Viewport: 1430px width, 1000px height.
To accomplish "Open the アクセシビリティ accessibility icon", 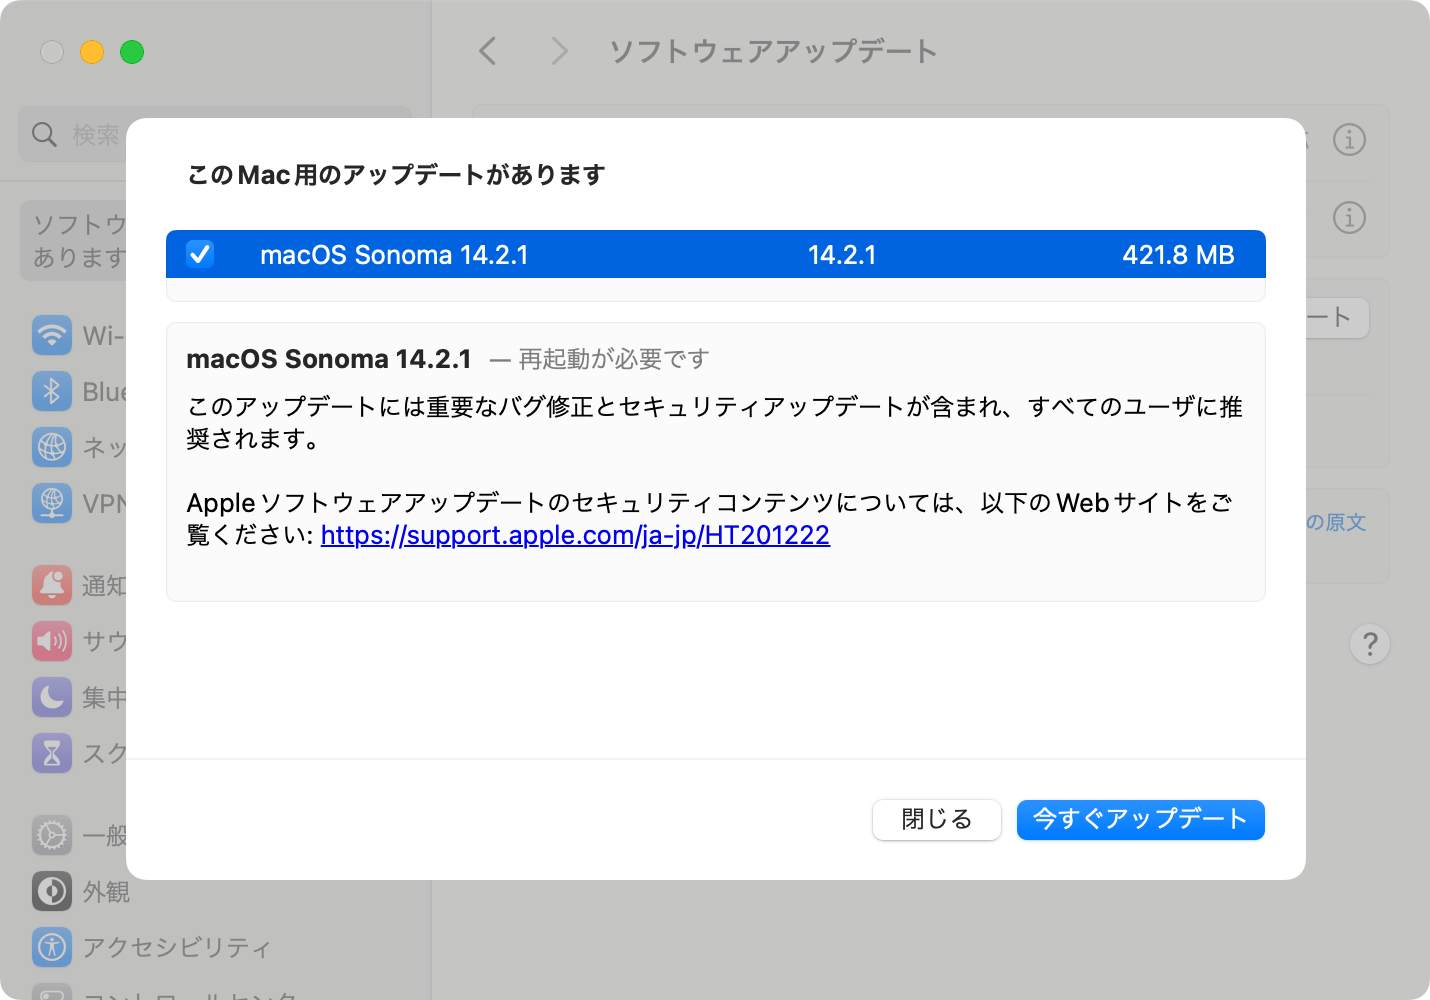I will (x=52, y=947).
